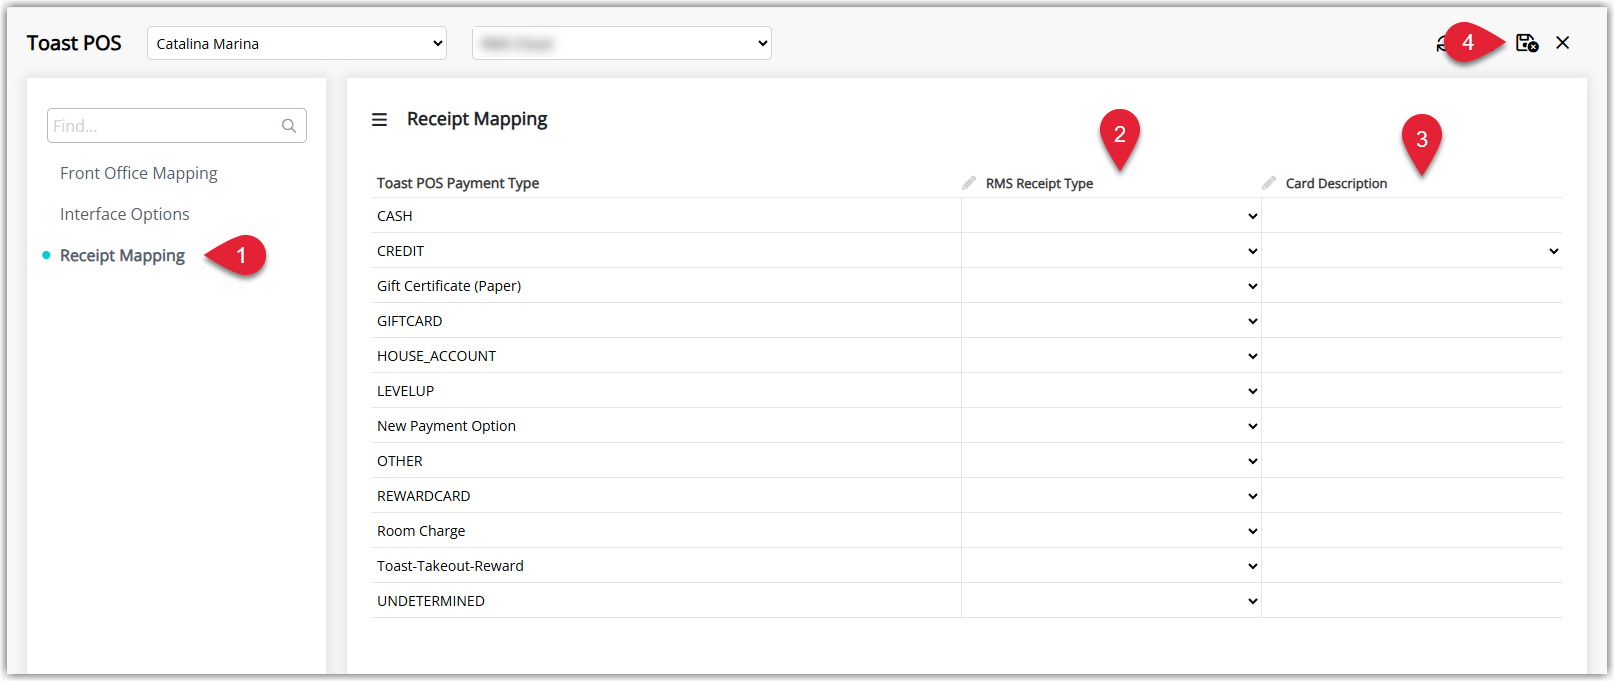1615x682 pixels.
Task: Expand RMS Receipt Type for Gift Certificate (Paper)
Action: 1111,286
